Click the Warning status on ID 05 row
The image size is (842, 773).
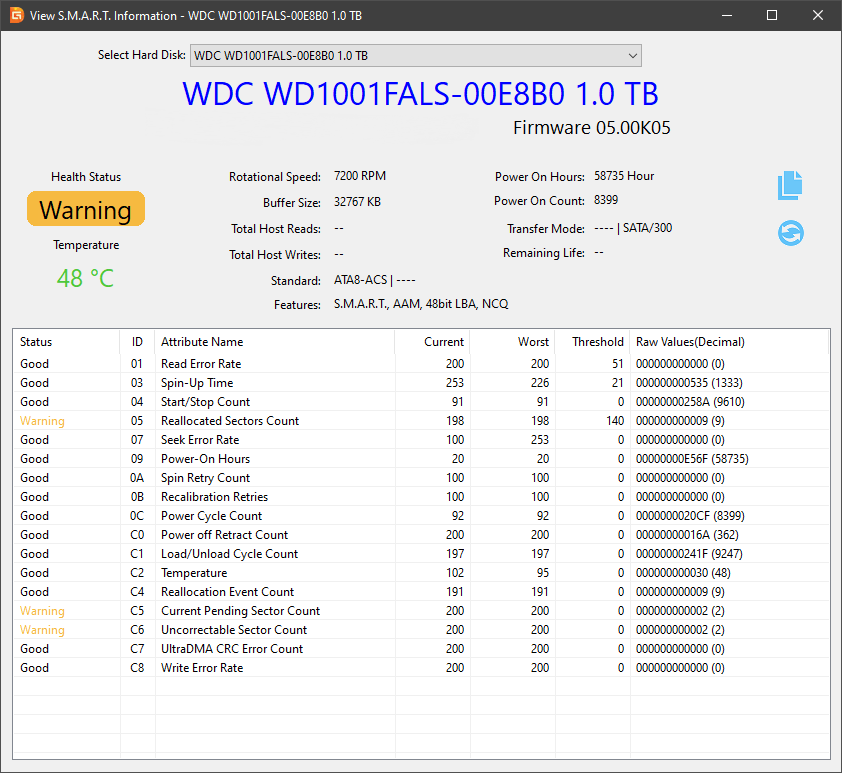(x=42, y=421)
